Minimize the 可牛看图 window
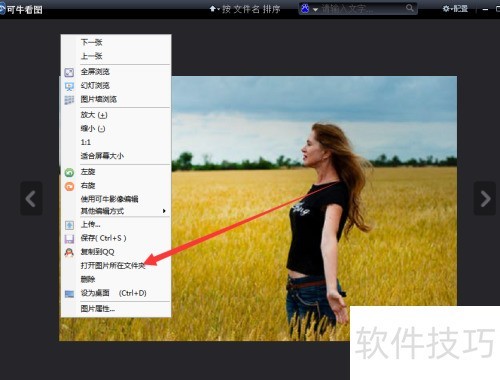The width and height of the screenshot is (500, 380). (485, 10)
